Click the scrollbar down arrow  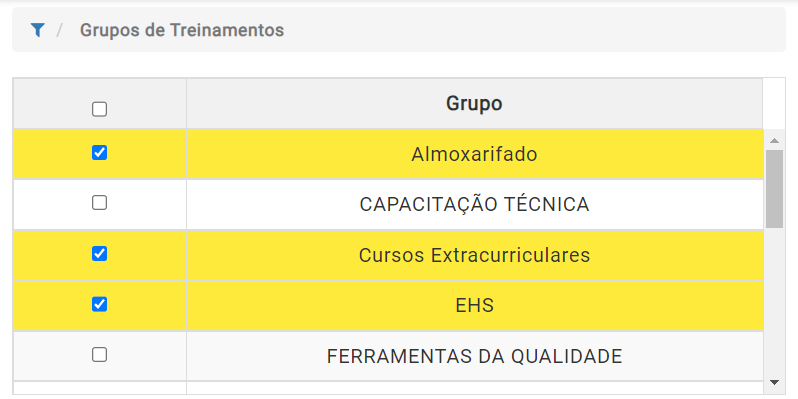click(x=775, y=382)
